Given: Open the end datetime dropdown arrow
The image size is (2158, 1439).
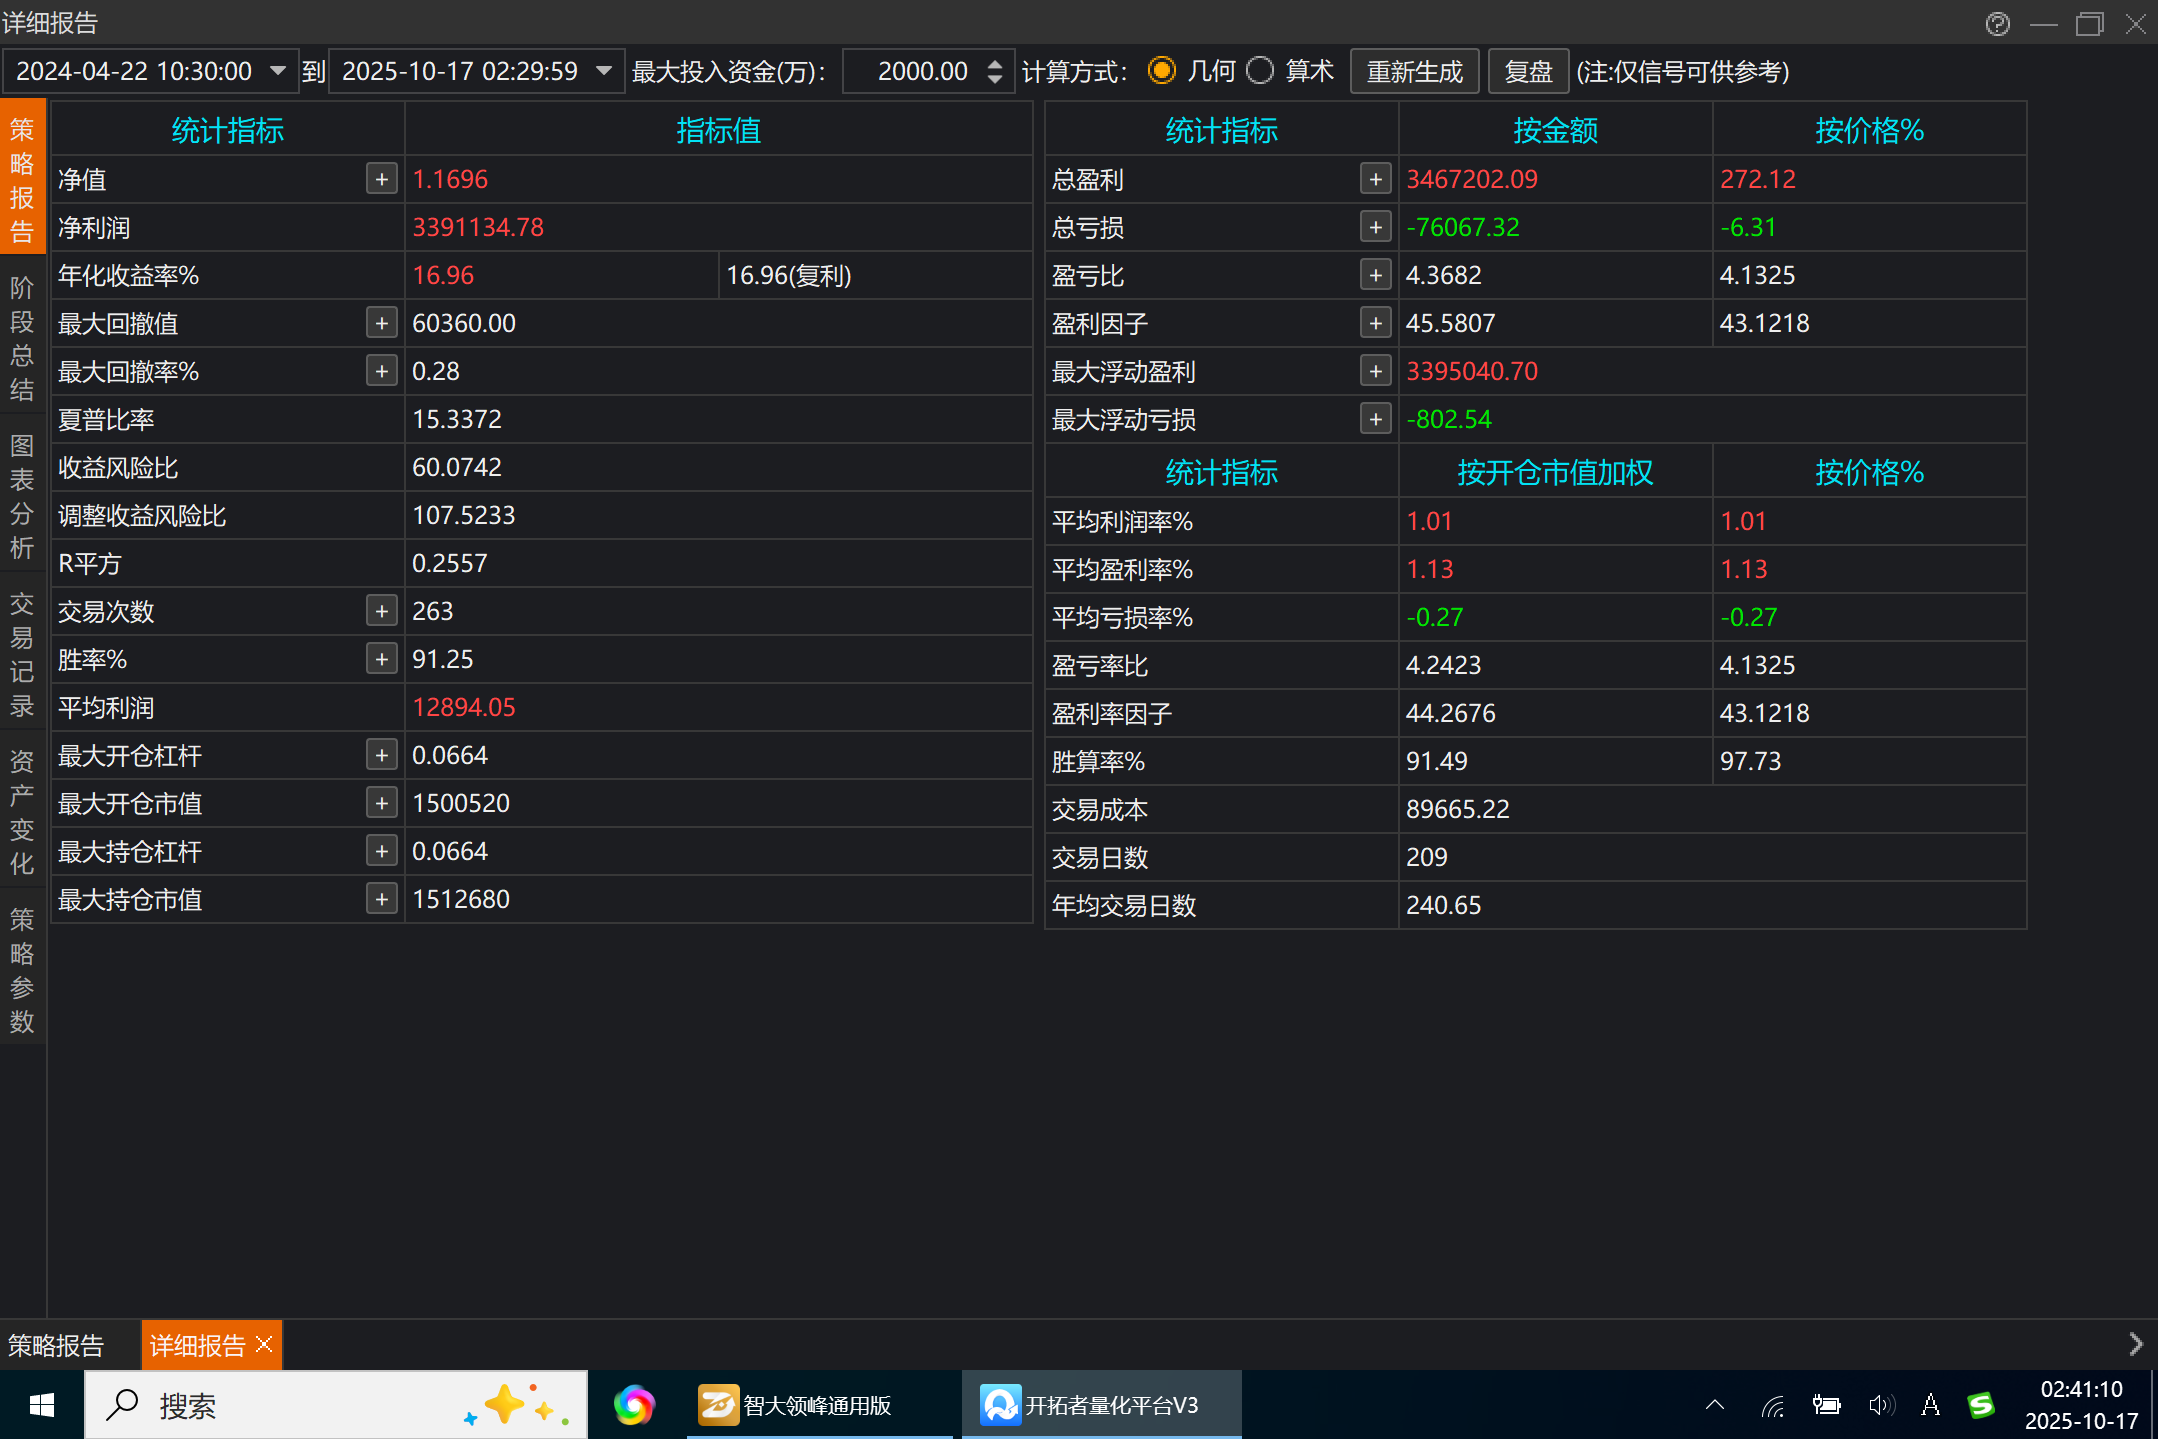Looking at the screenshot, I should pyautogui.click(x=604, y=71).
